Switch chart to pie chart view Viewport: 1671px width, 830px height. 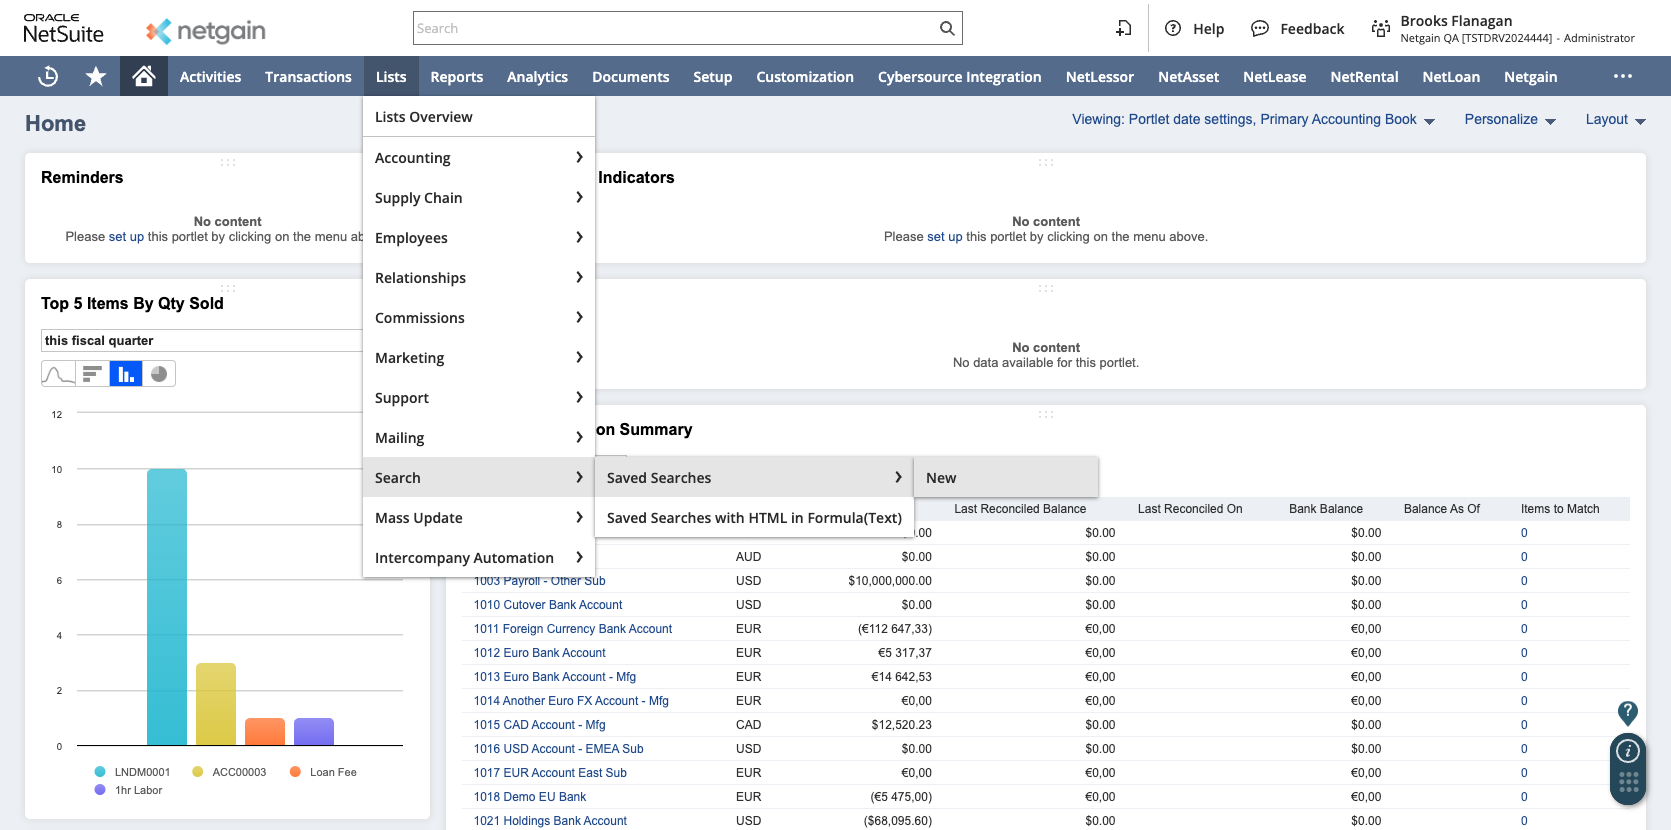point(159,374)
